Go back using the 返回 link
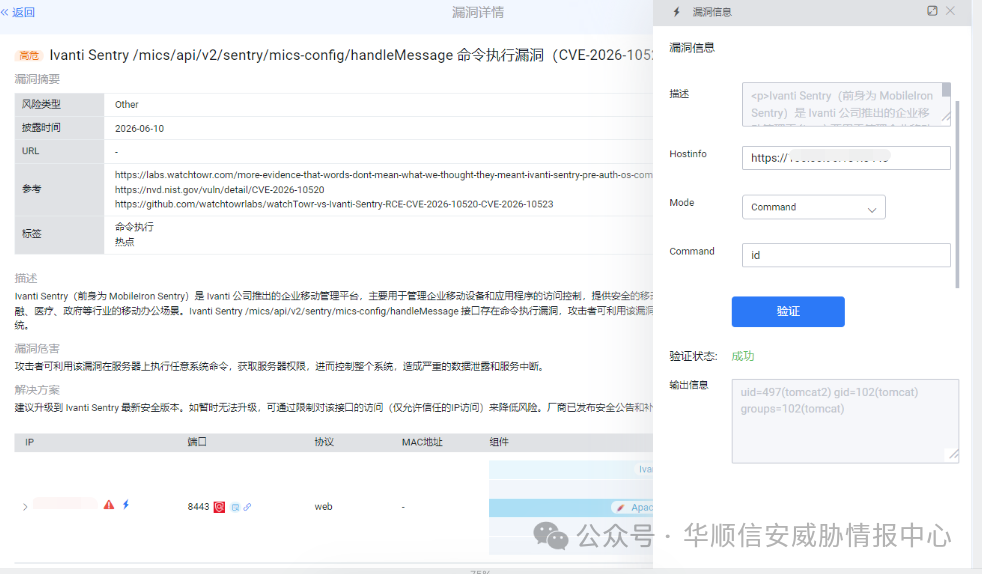982x574 pixels. click(x=18, y=12)
